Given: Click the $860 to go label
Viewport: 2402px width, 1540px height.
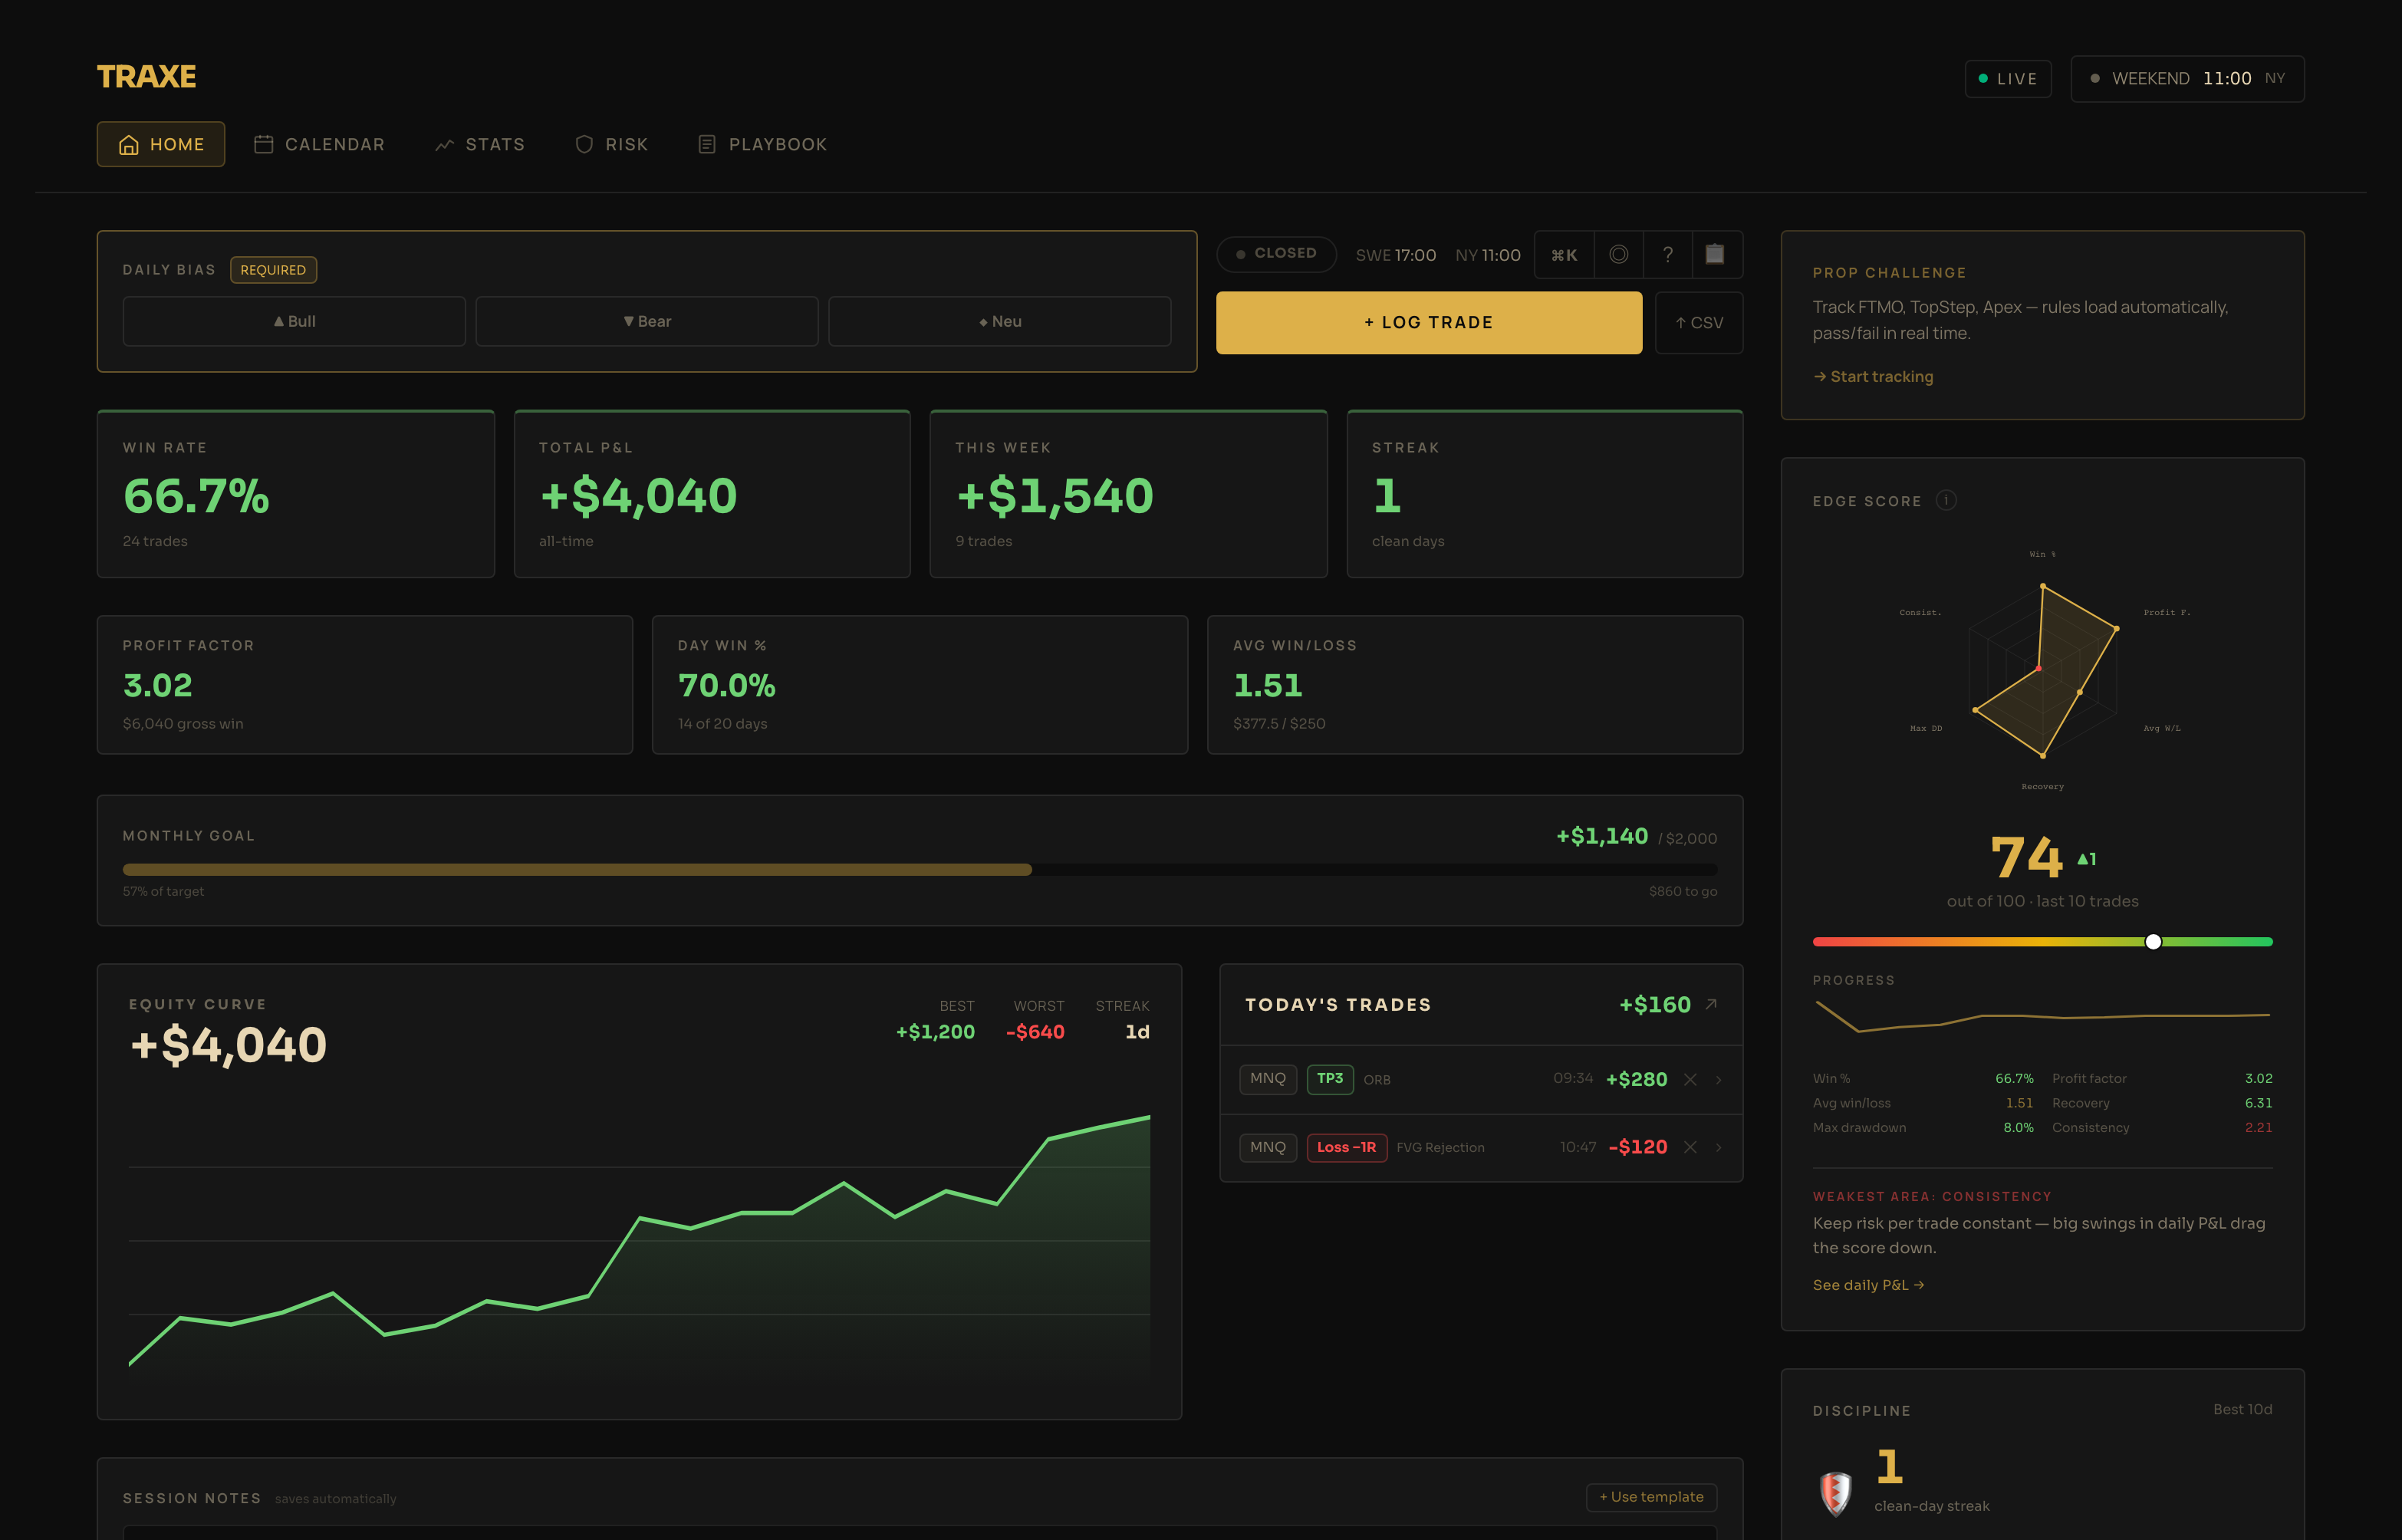Looking at the screenshot, I should [1683, 891].
